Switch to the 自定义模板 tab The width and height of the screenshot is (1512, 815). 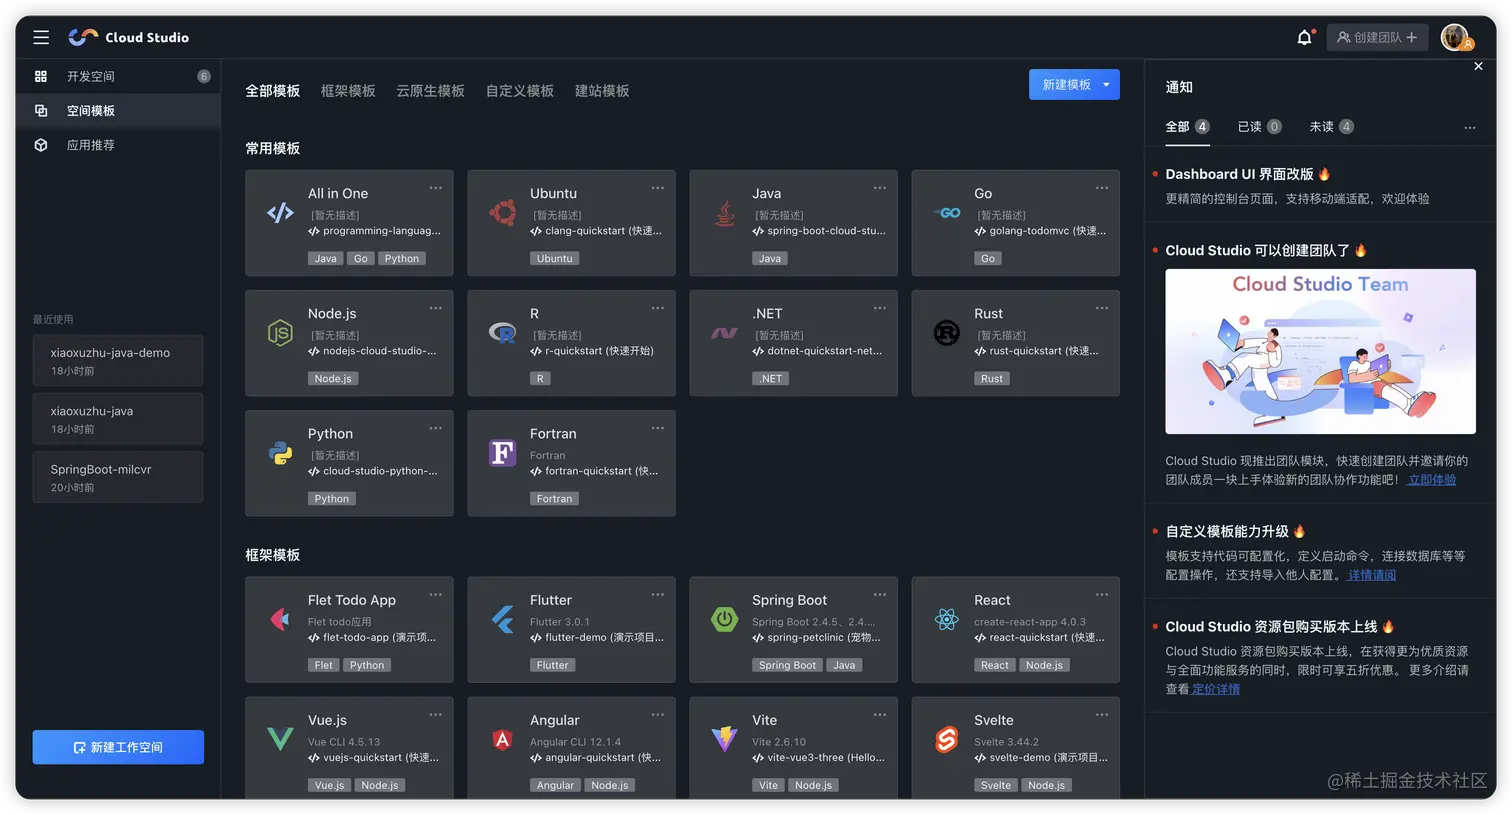(520, 91)
